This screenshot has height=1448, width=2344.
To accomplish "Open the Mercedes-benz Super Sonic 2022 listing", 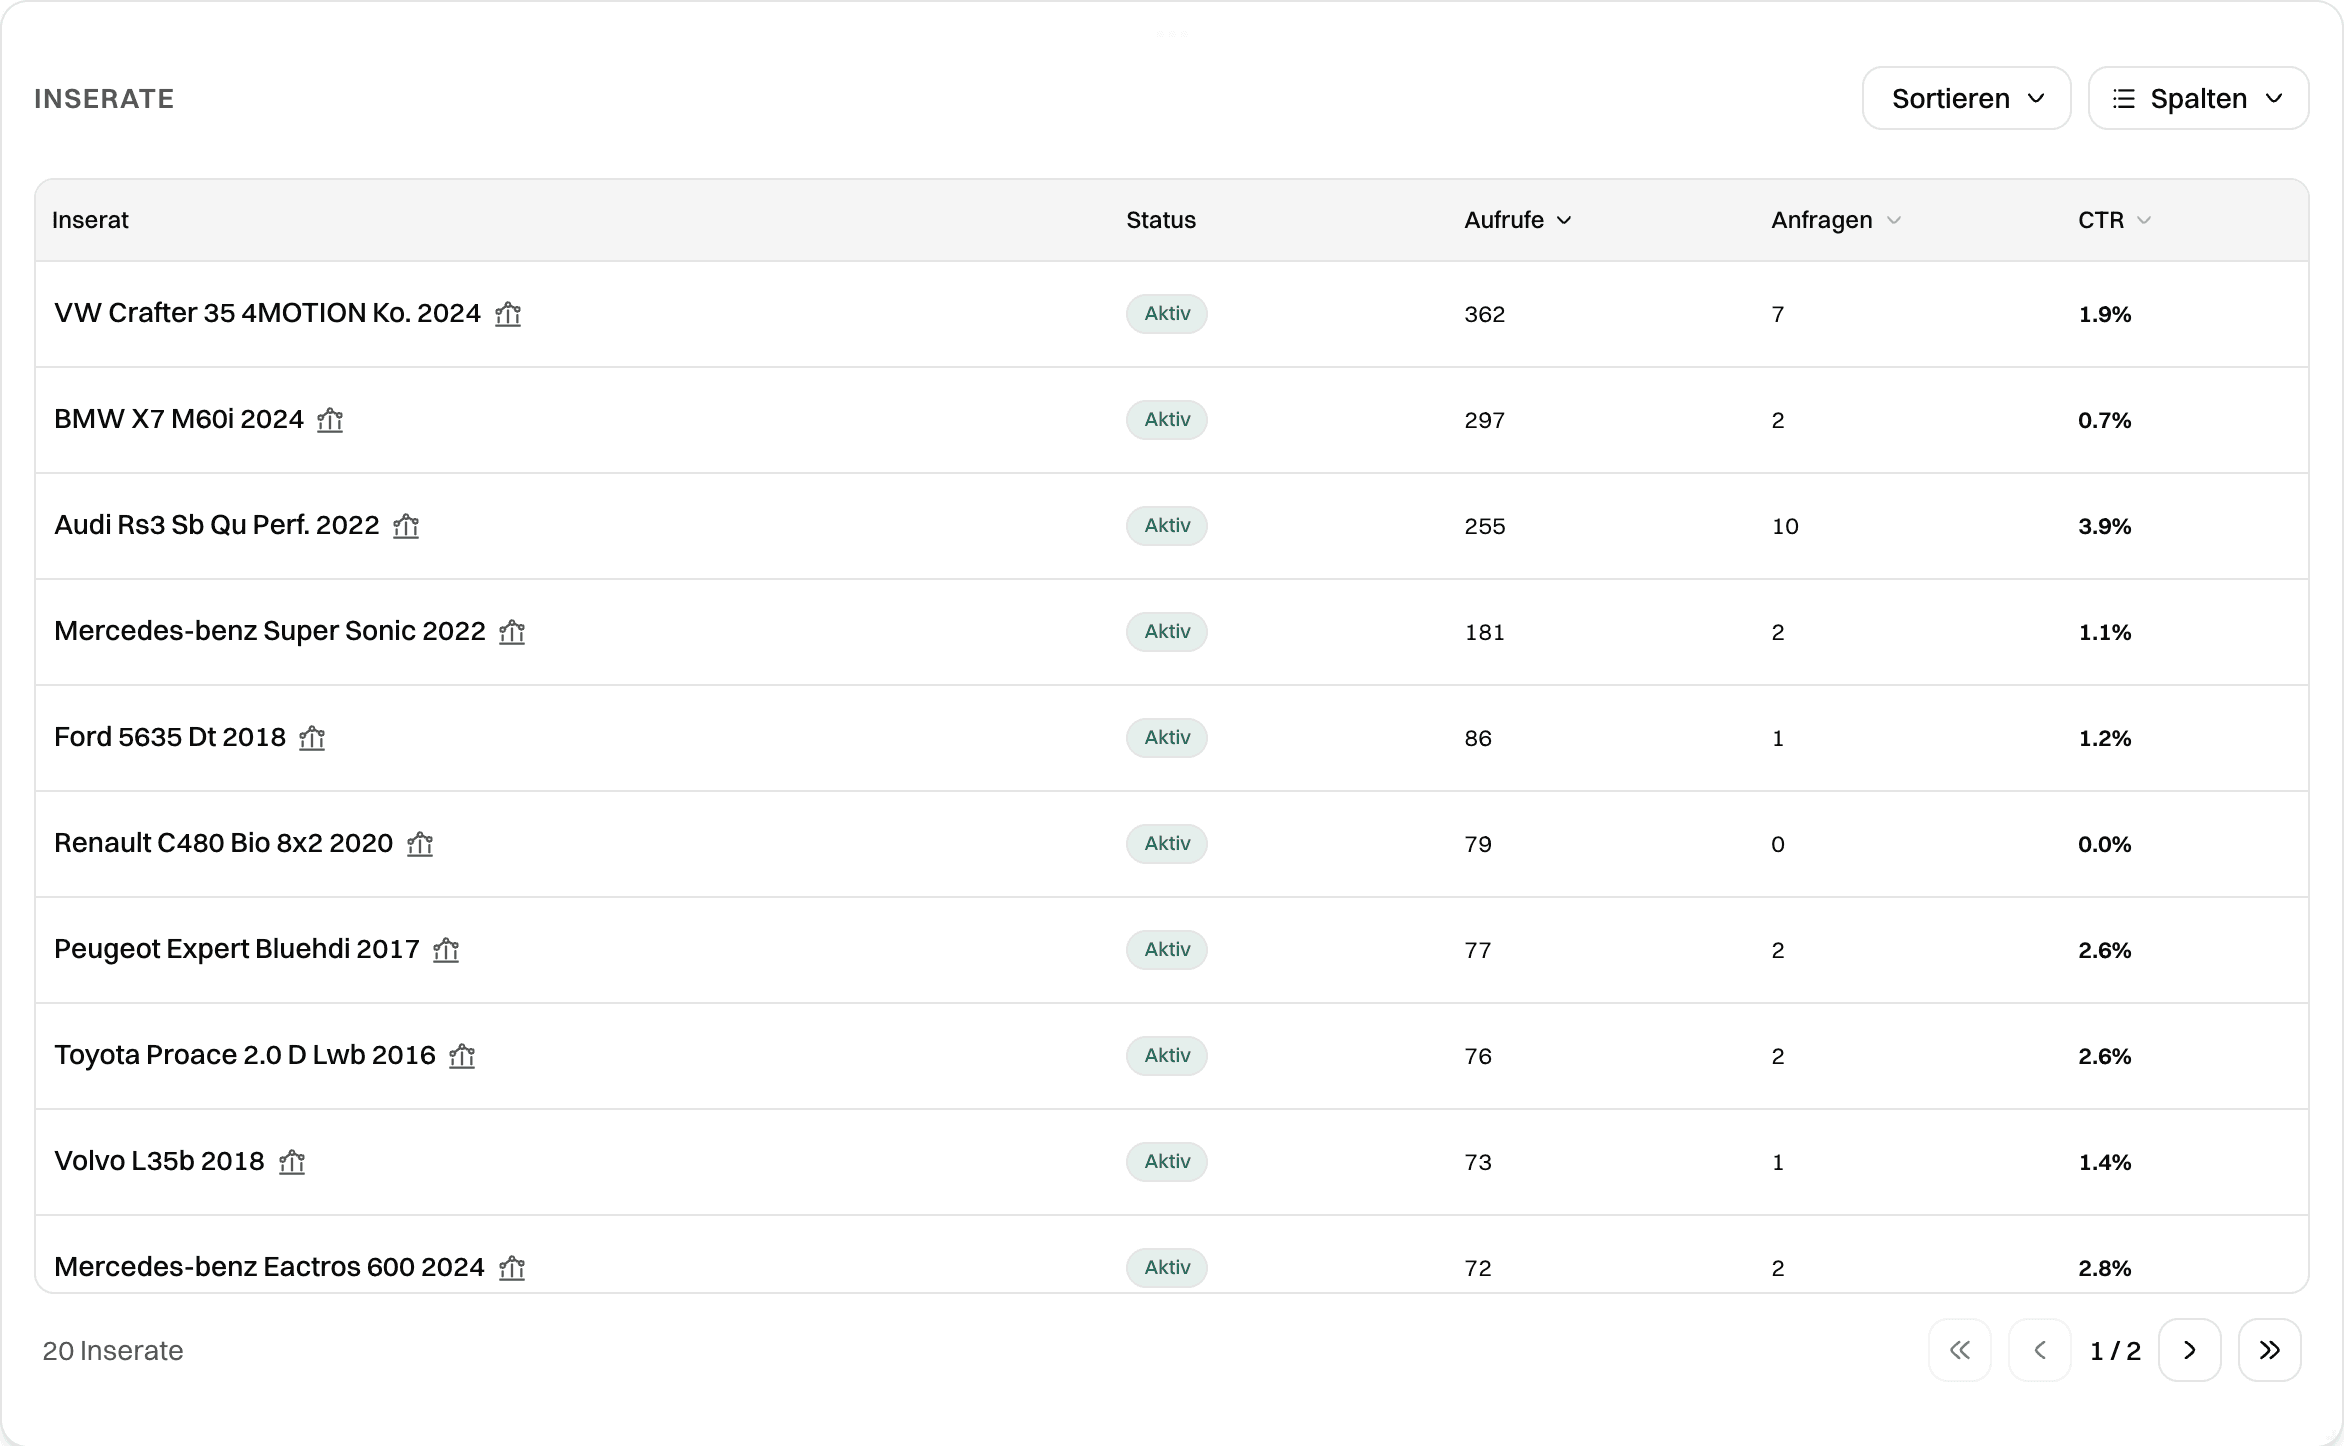I will pyautogui.click(x=270, y=631).
